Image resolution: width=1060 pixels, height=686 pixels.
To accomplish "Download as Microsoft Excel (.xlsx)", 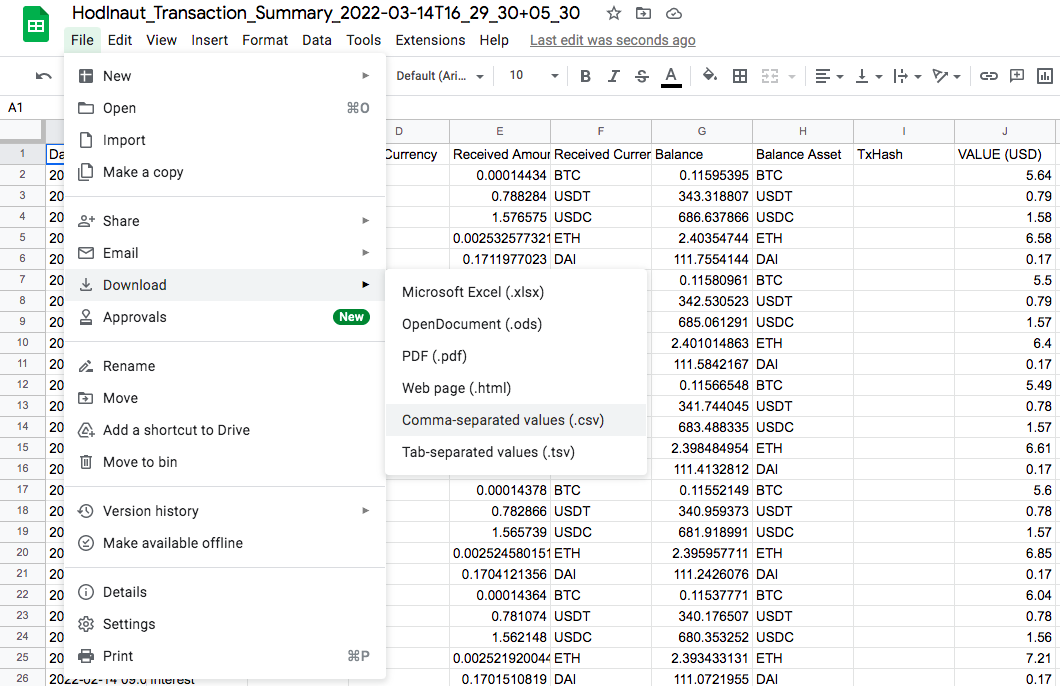I will pyautogui.click(x=515, y=292).
